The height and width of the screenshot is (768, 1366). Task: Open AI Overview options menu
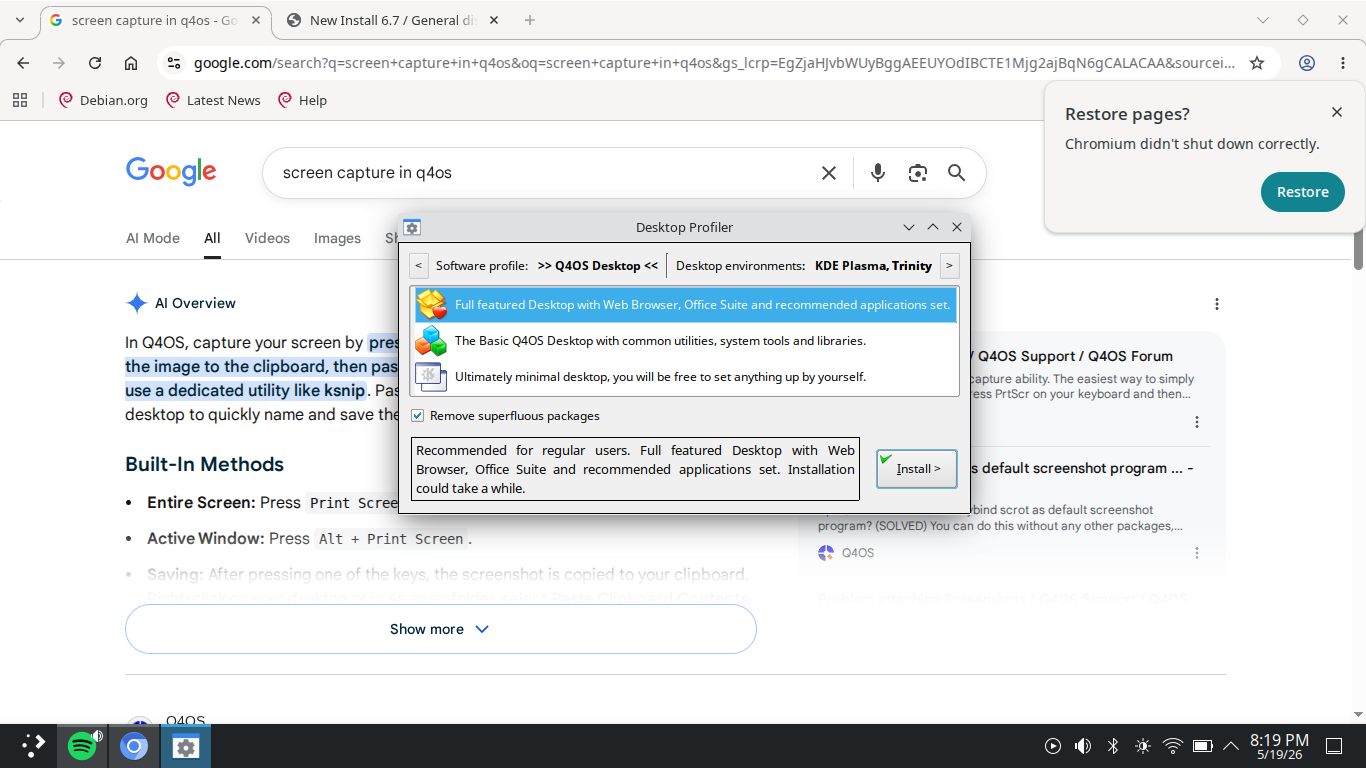1217,304
